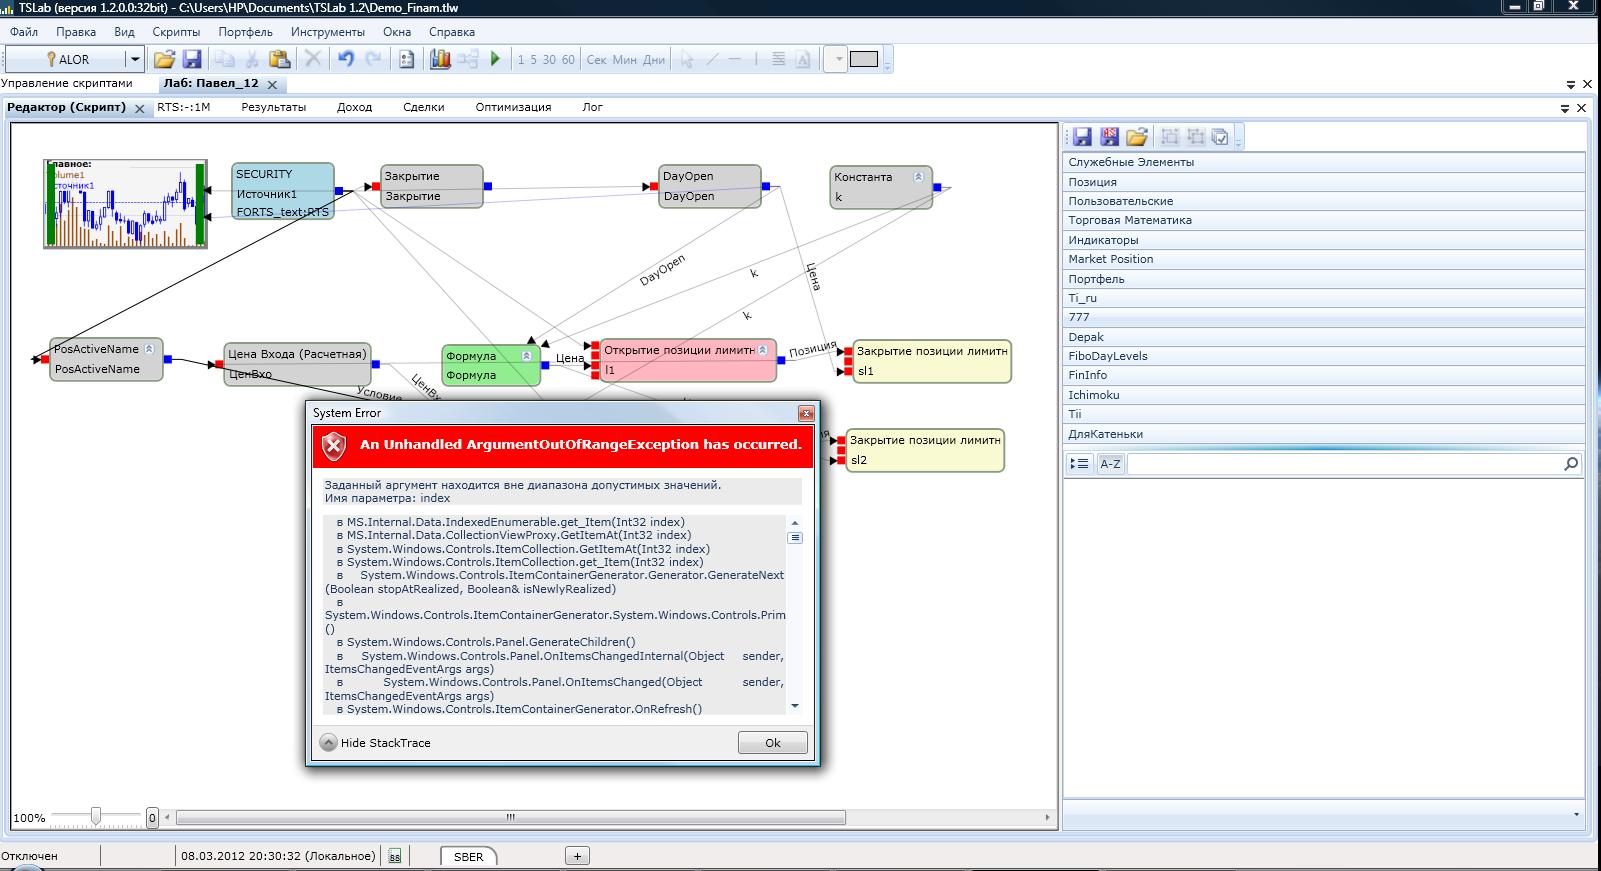
Task: Select the 5-minute interval toggle
Action: 533,60
